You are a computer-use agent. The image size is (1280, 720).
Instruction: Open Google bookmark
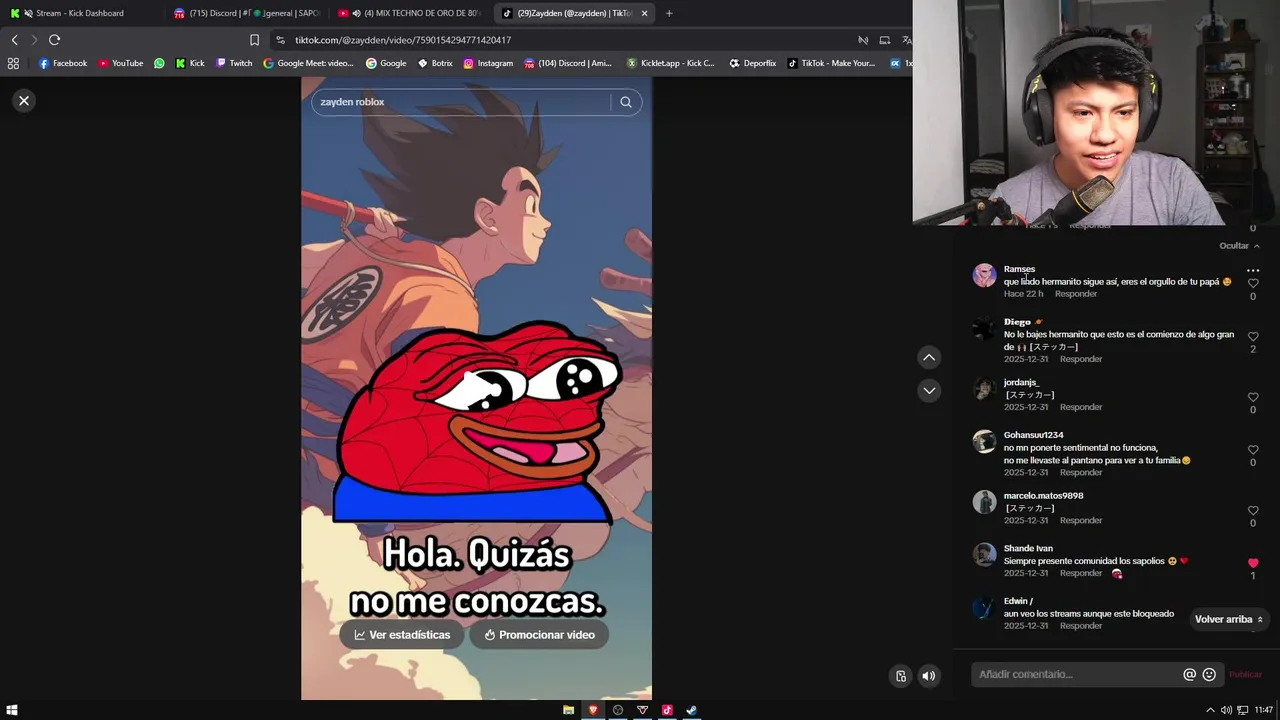[386, 63]
